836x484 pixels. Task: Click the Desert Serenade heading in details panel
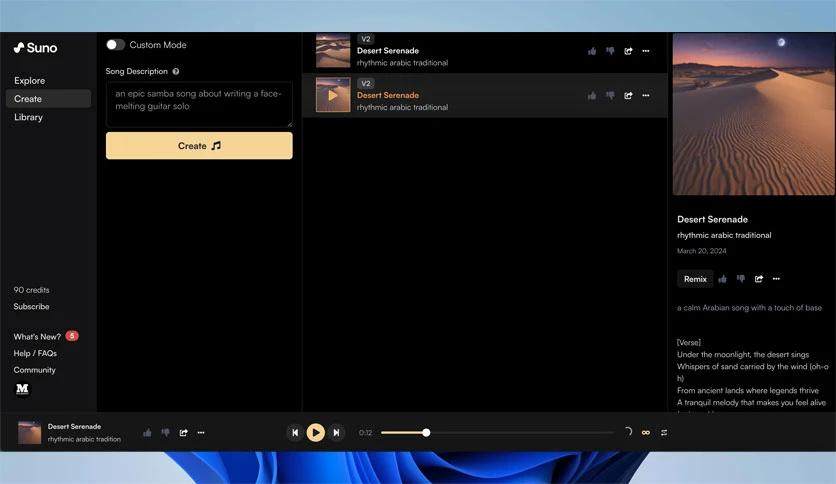click(712, 219)
